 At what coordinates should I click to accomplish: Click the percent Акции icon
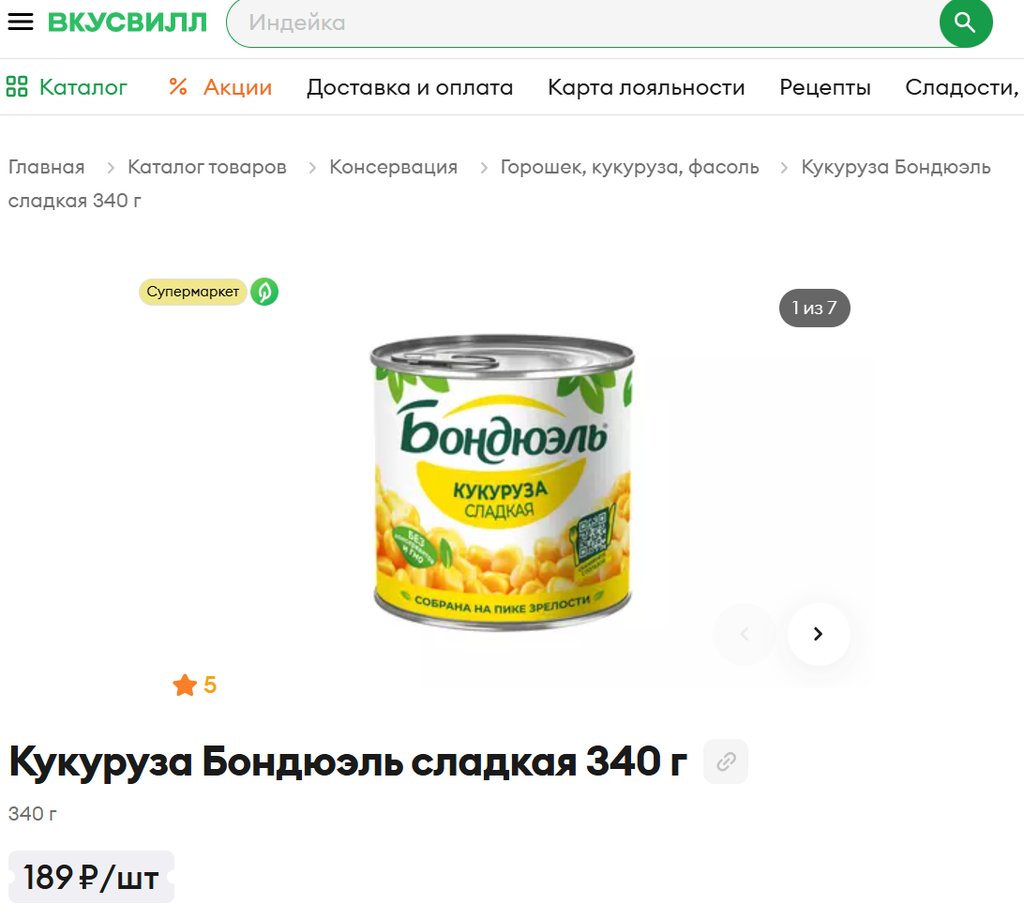(x=178, y=86)
